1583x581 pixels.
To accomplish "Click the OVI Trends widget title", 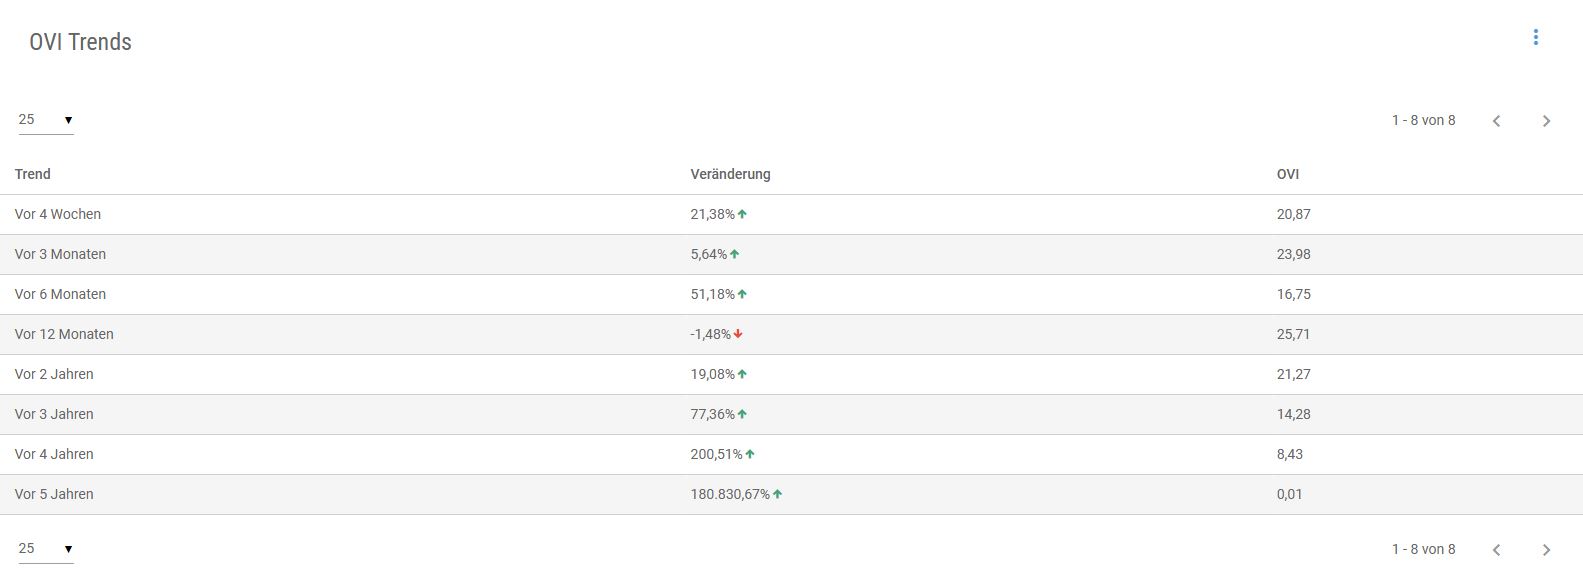I will [80, 42].
